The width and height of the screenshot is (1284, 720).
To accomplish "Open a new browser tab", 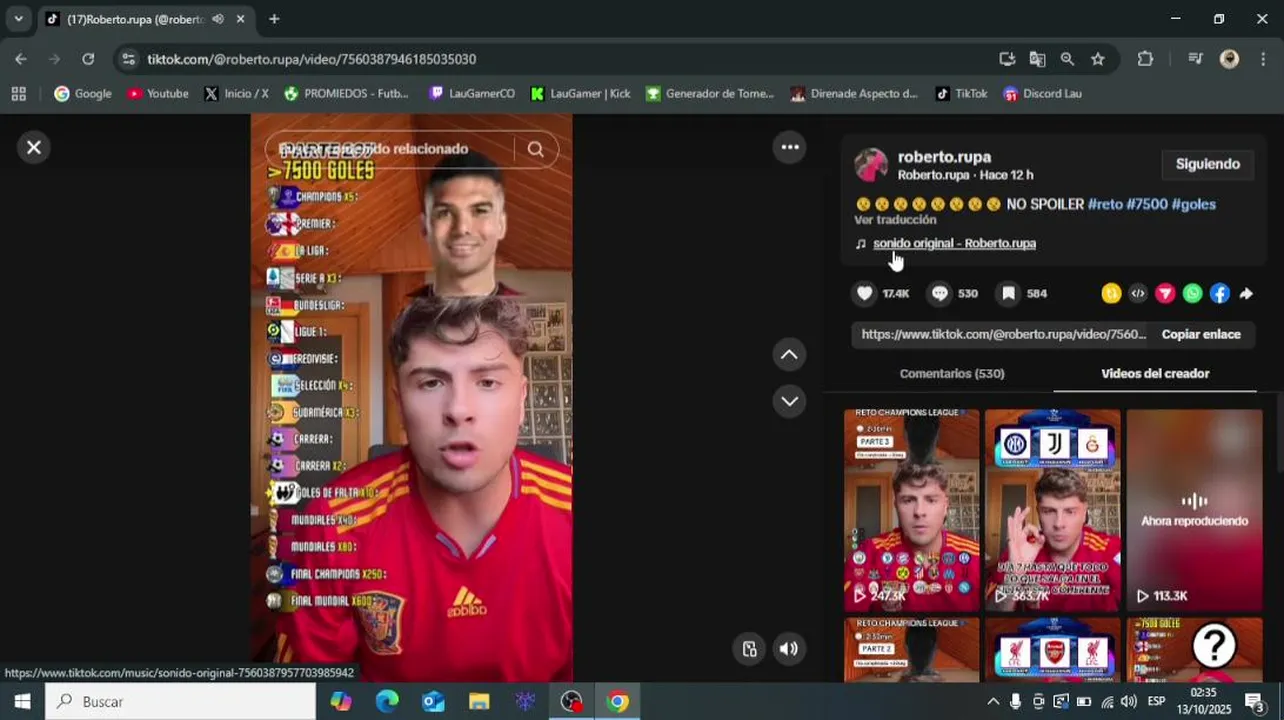I will (x=274, y=19).
